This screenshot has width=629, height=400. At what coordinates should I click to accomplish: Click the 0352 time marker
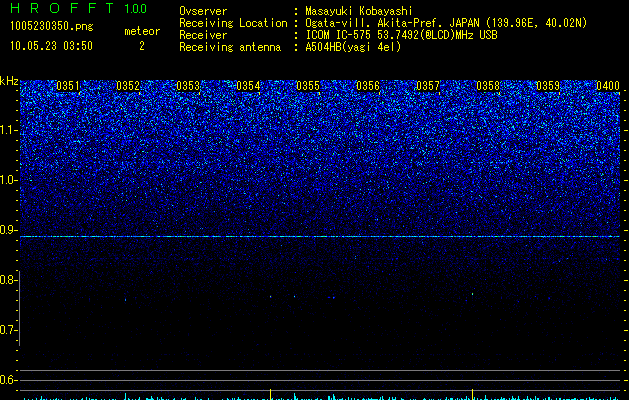(x=128, y=86)
